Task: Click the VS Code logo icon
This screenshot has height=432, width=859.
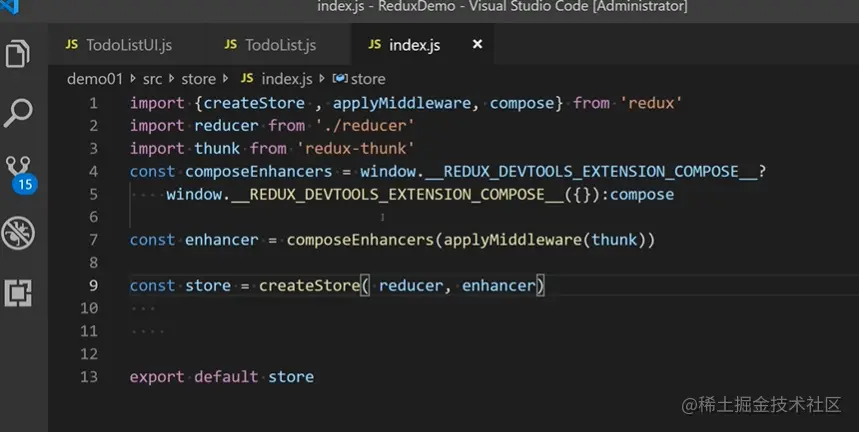Action: [x=10, y=6]
